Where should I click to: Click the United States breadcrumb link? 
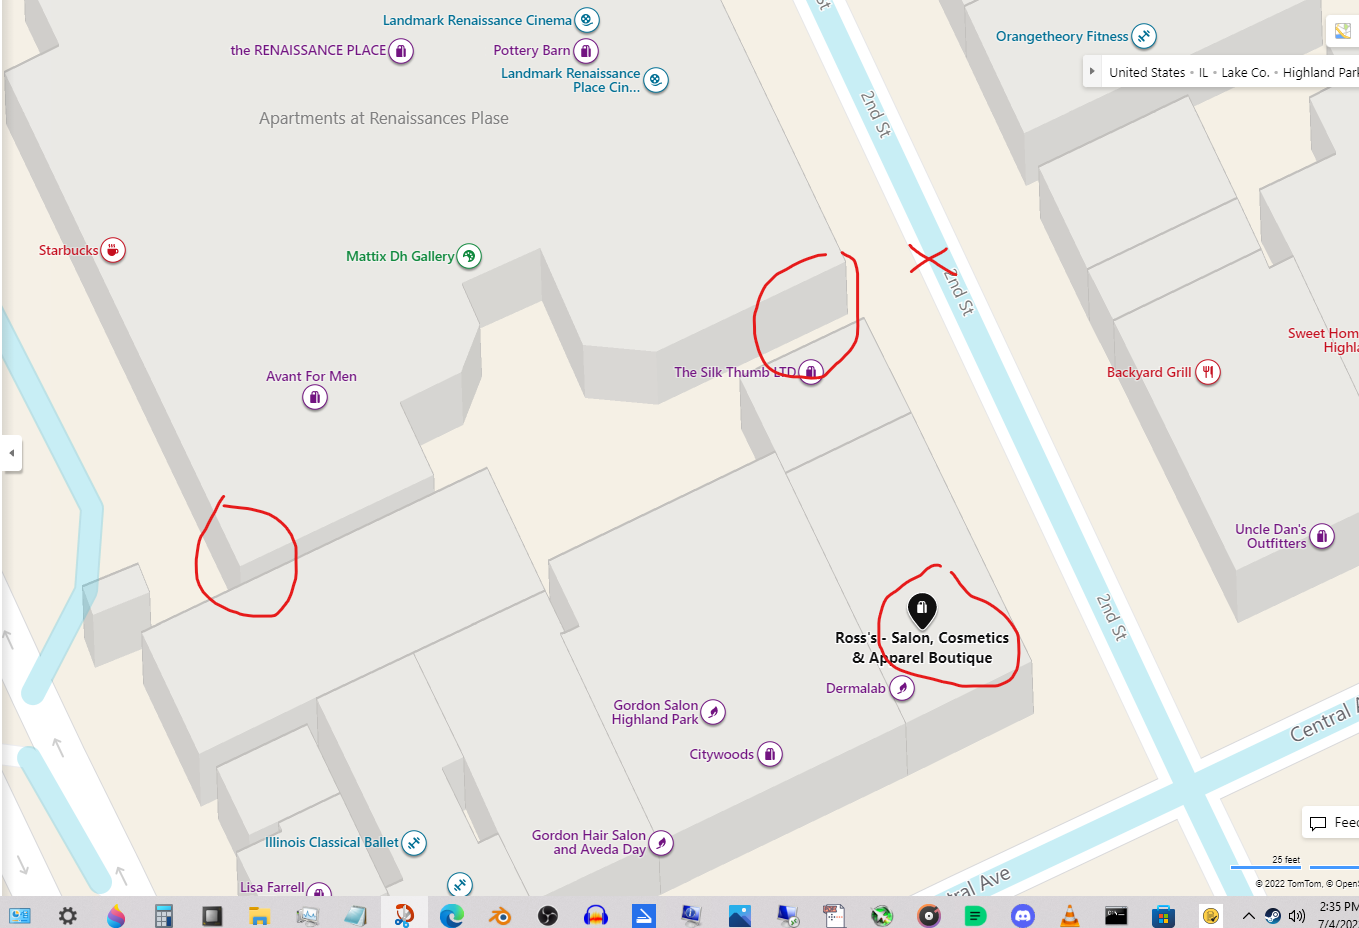(x=1147, y=73)
